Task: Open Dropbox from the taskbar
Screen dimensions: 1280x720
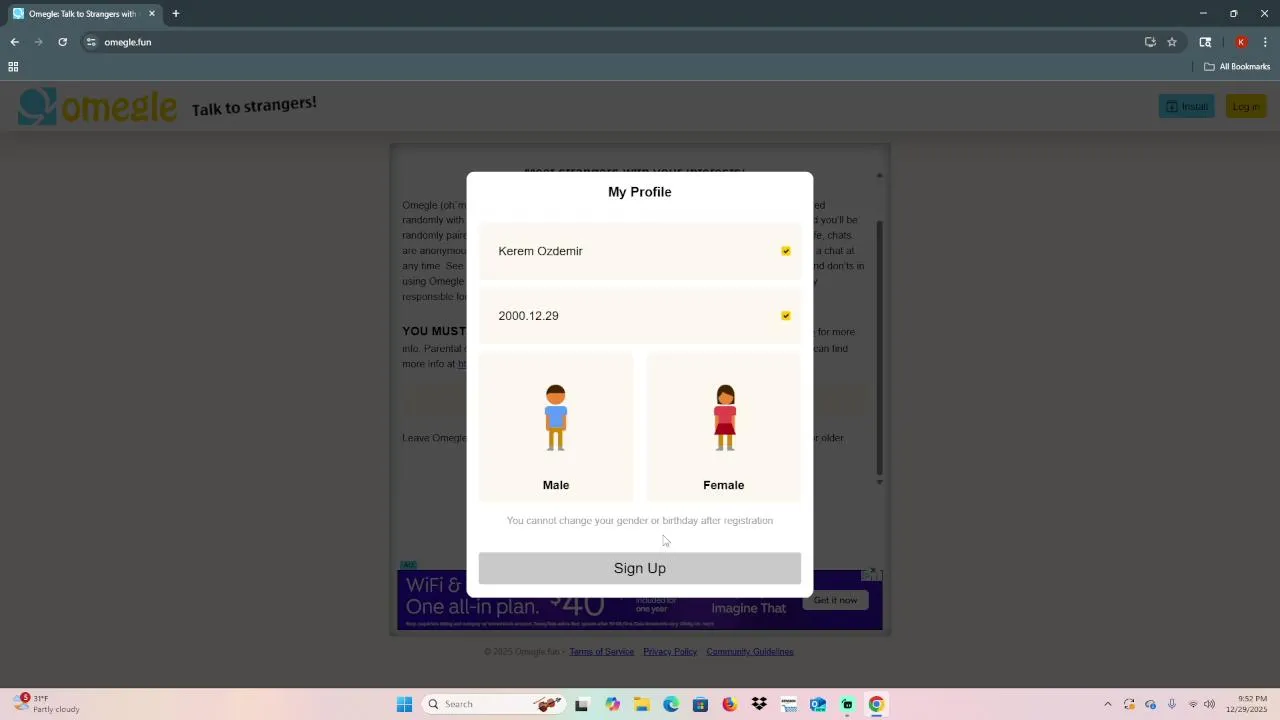Action: click(759, 704)
